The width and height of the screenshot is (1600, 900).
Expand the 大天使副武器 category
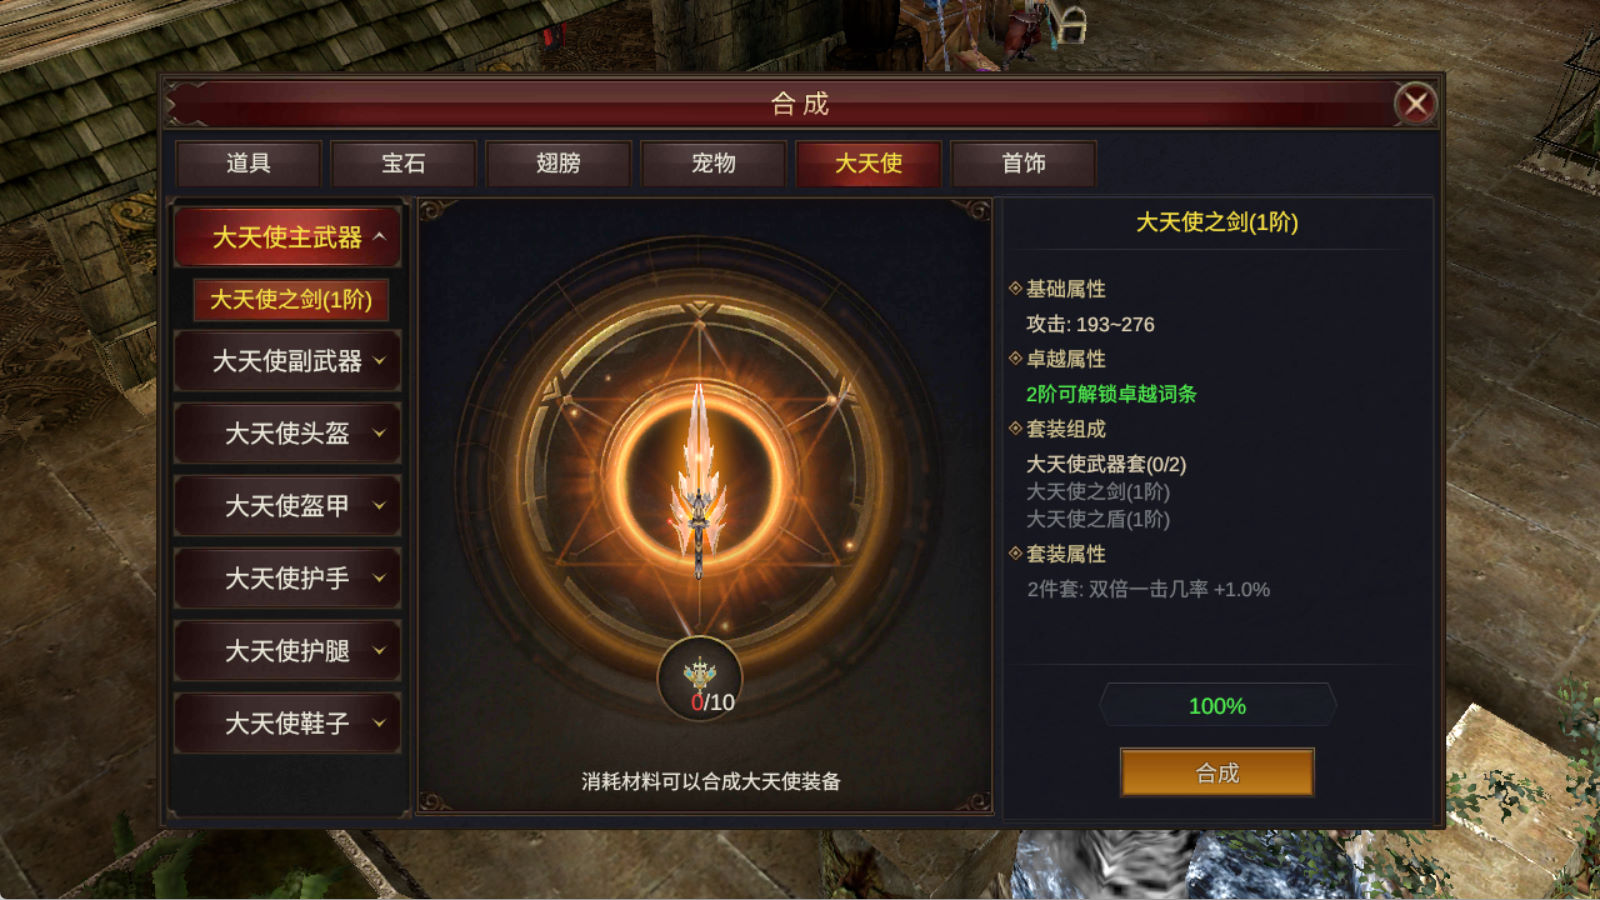tap(288, 361)
